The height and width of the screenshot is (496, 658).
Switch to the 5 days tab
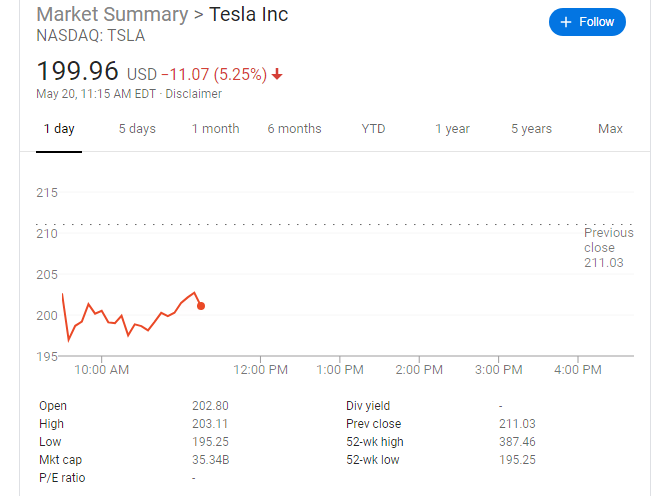(137, 129)
